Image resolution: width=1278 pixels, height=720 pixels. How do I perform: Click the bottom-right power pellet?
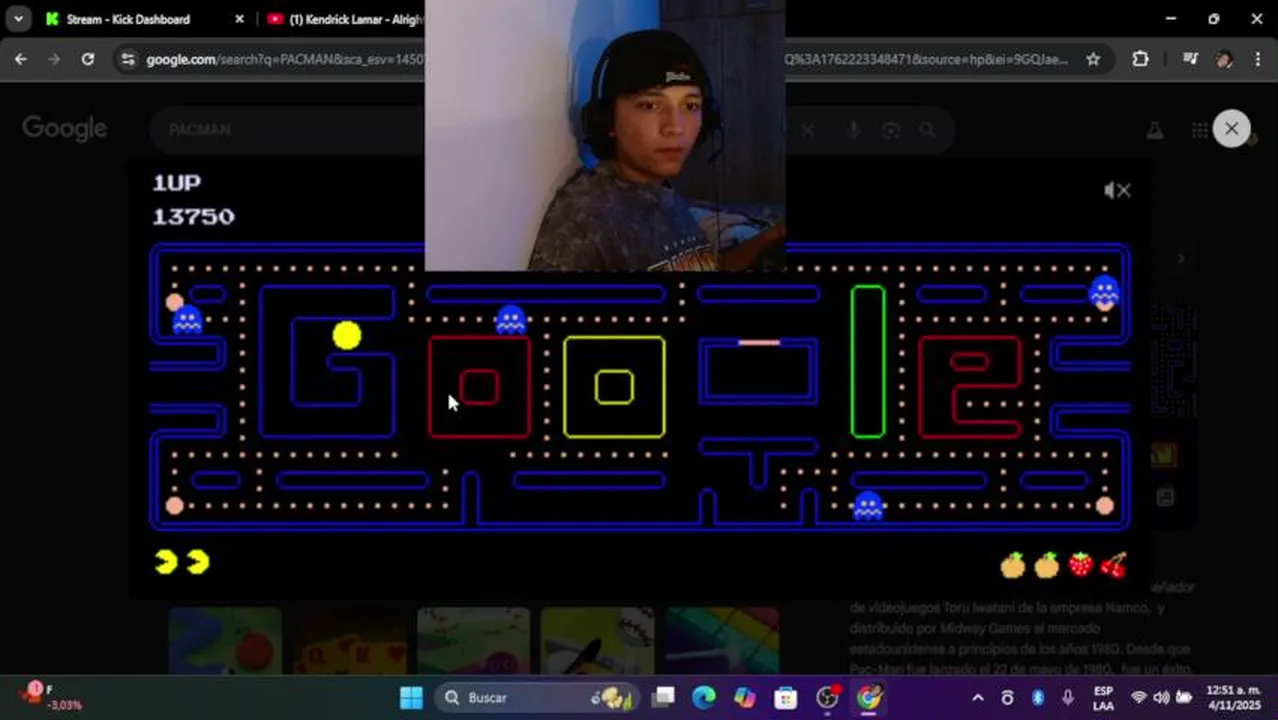pos(1105,506)
